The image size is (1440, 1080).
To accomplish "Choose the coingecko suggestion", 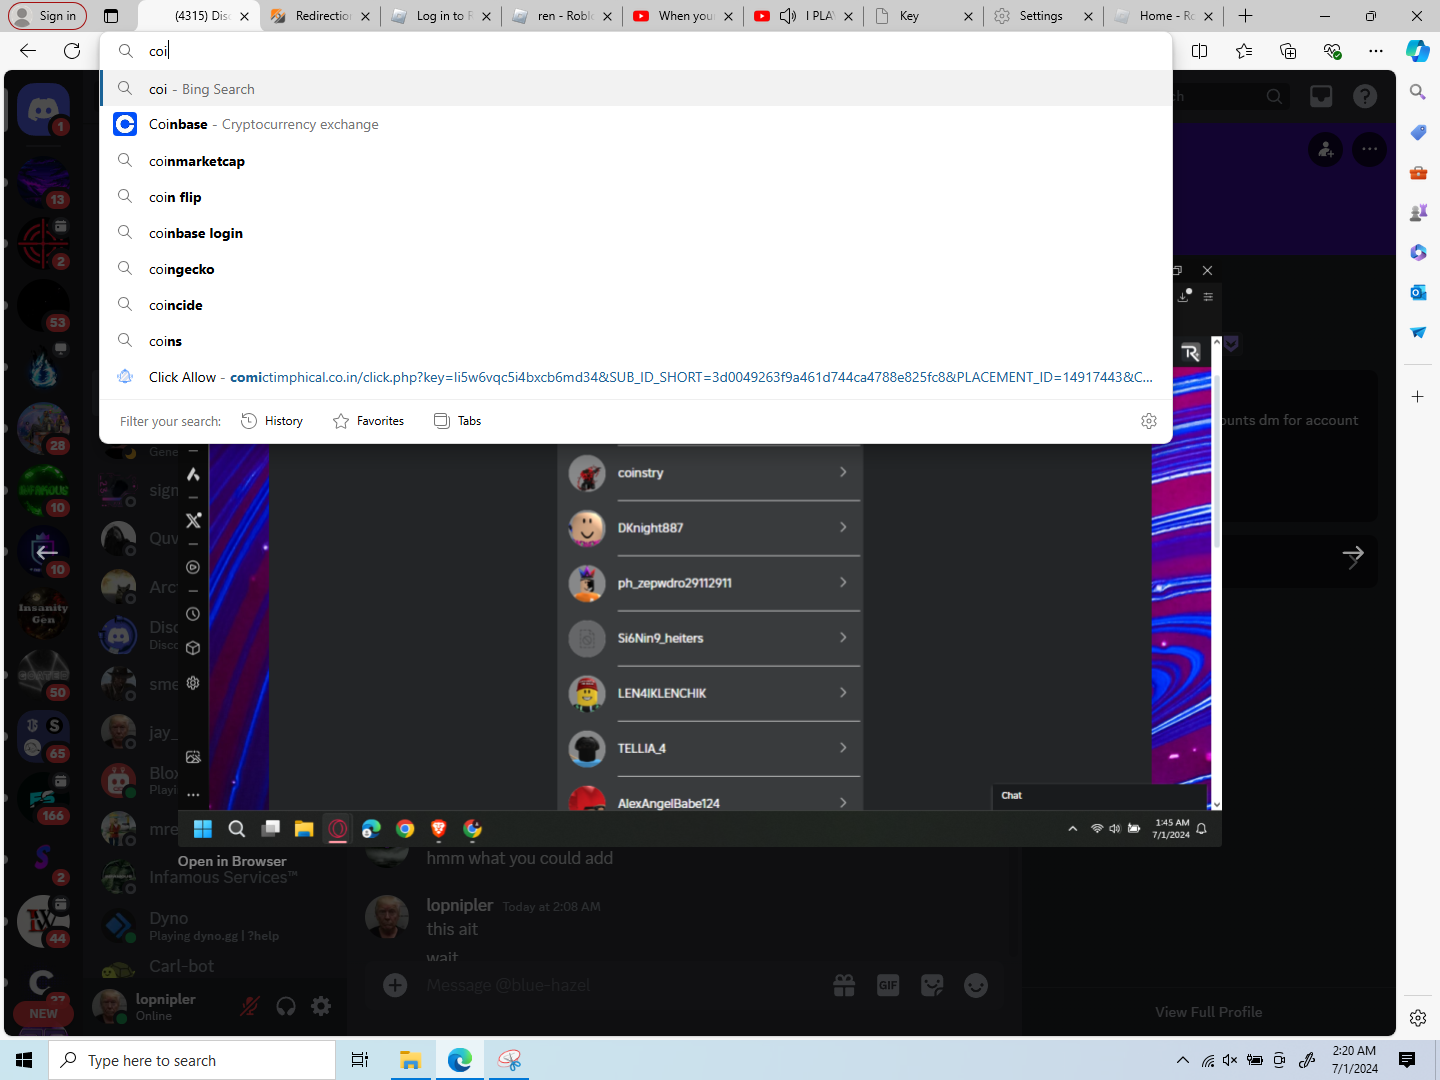I will (x=636, y=269).
